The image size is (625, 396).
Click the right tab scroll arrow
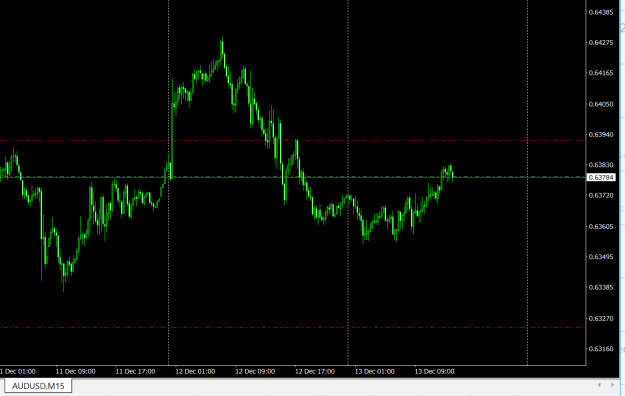click(613, 385)
